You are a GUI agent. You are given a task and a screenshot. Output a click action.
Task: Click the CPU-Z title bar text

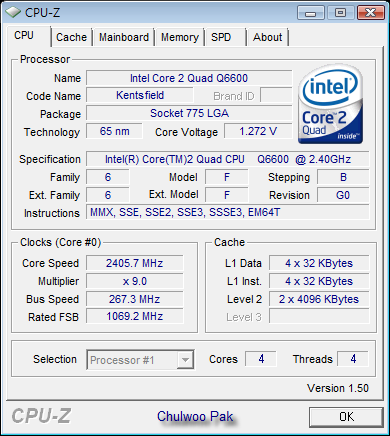[x=42, y=13]
